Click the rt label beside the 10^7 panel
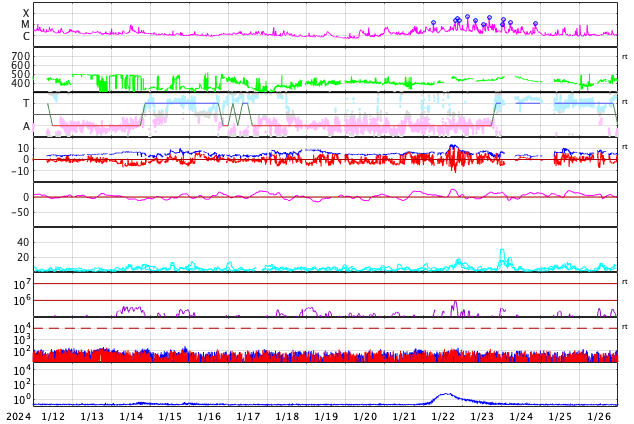The width and height of the screenshot is (634, 424). click(625, 282)
